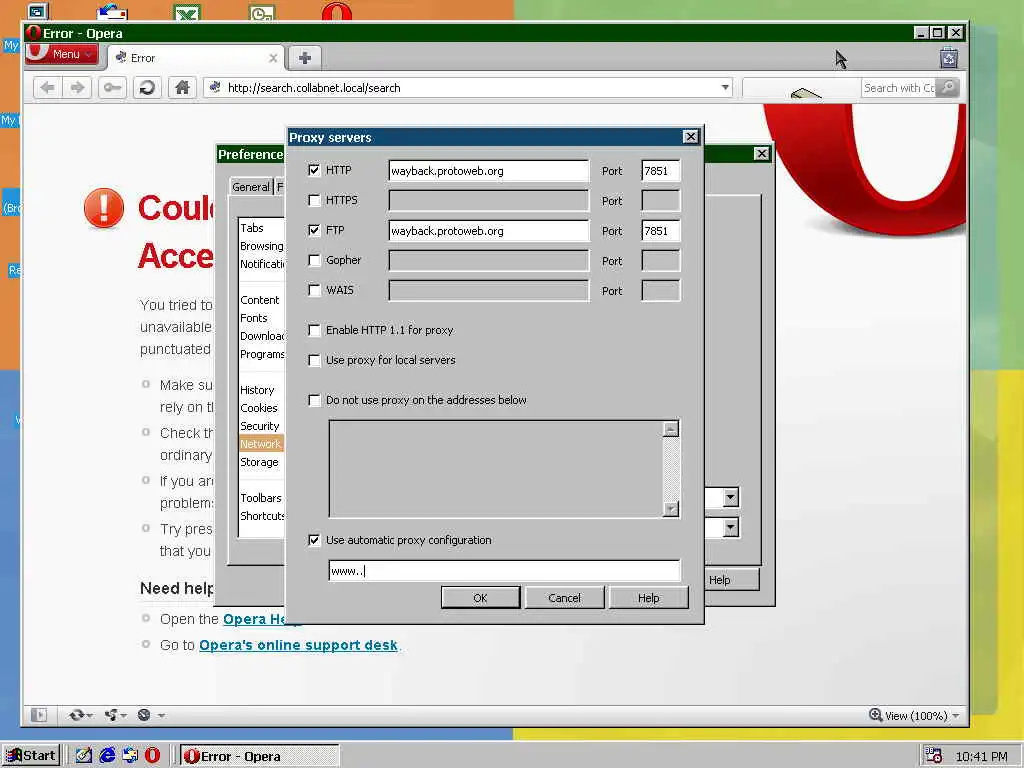This screenshot has width=1024, height=768.
Task: Click the FTP port number field
Action: (x=660, y=231)
